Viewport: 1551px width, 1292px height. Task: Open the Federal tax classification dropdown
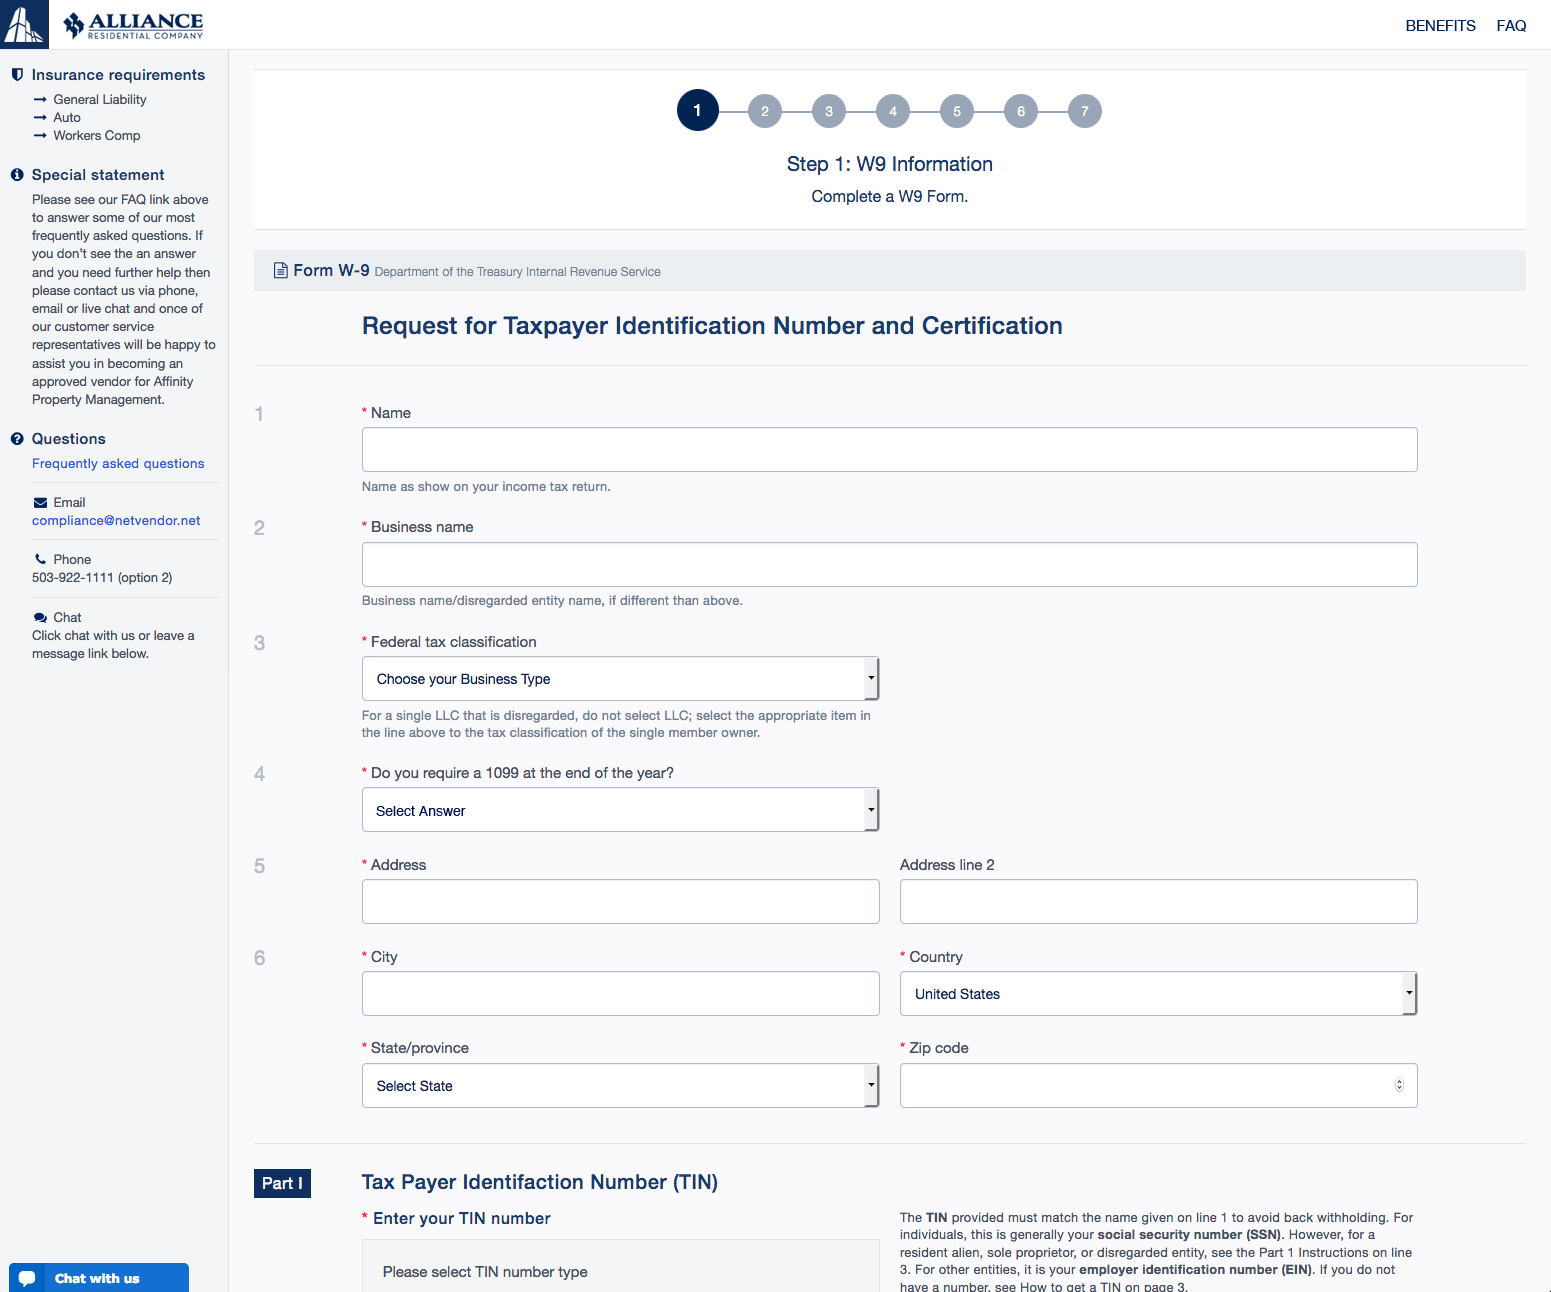(x=620, y=679)
